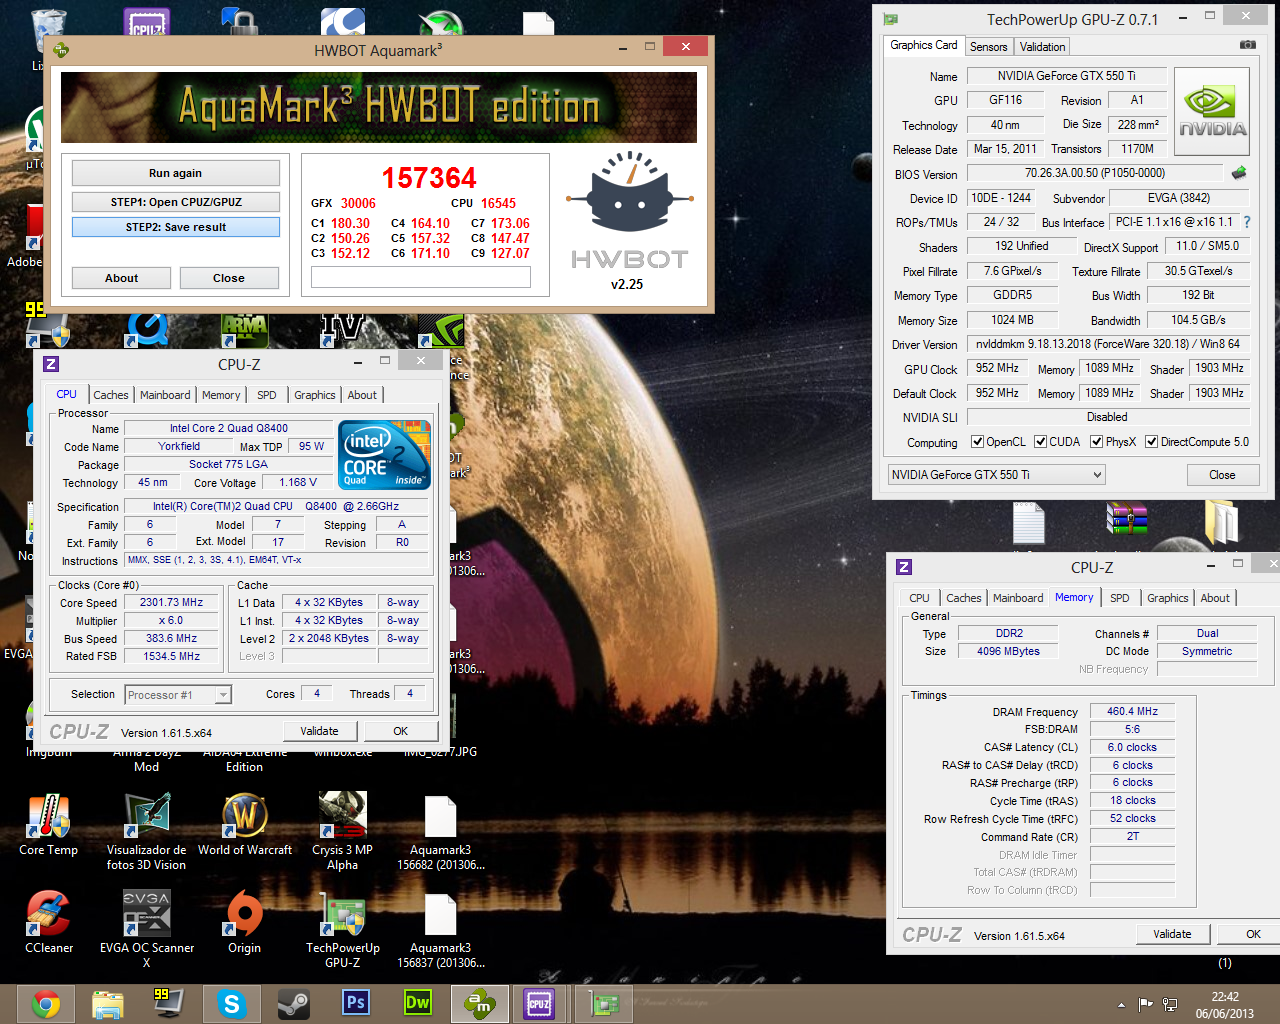Toggle the OpenCL checkbox in GPU-Z
Viewport: 1280px width, 1024px height.
tap(977, 441)
